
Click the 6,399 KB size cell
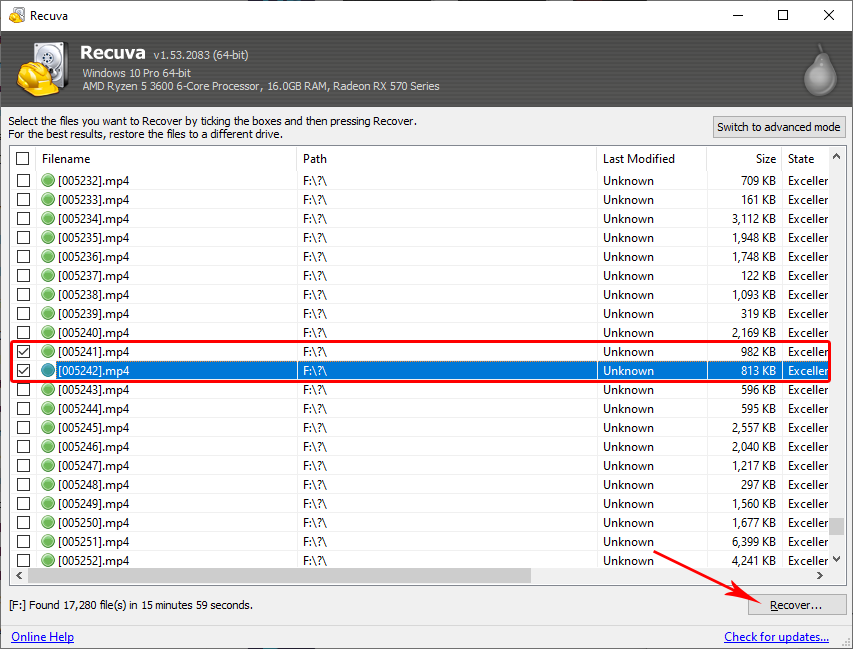click(753, 542)
